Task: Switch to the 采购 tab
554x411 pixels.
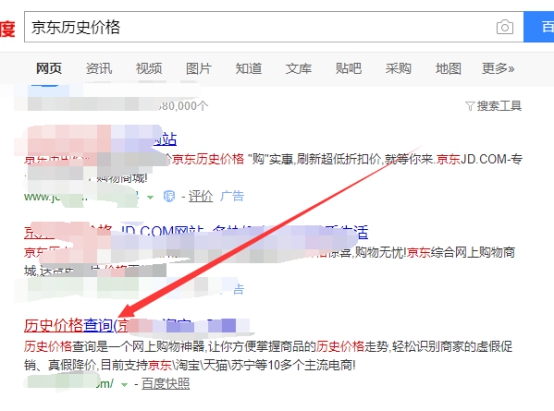Action: (x=398, y=68)
